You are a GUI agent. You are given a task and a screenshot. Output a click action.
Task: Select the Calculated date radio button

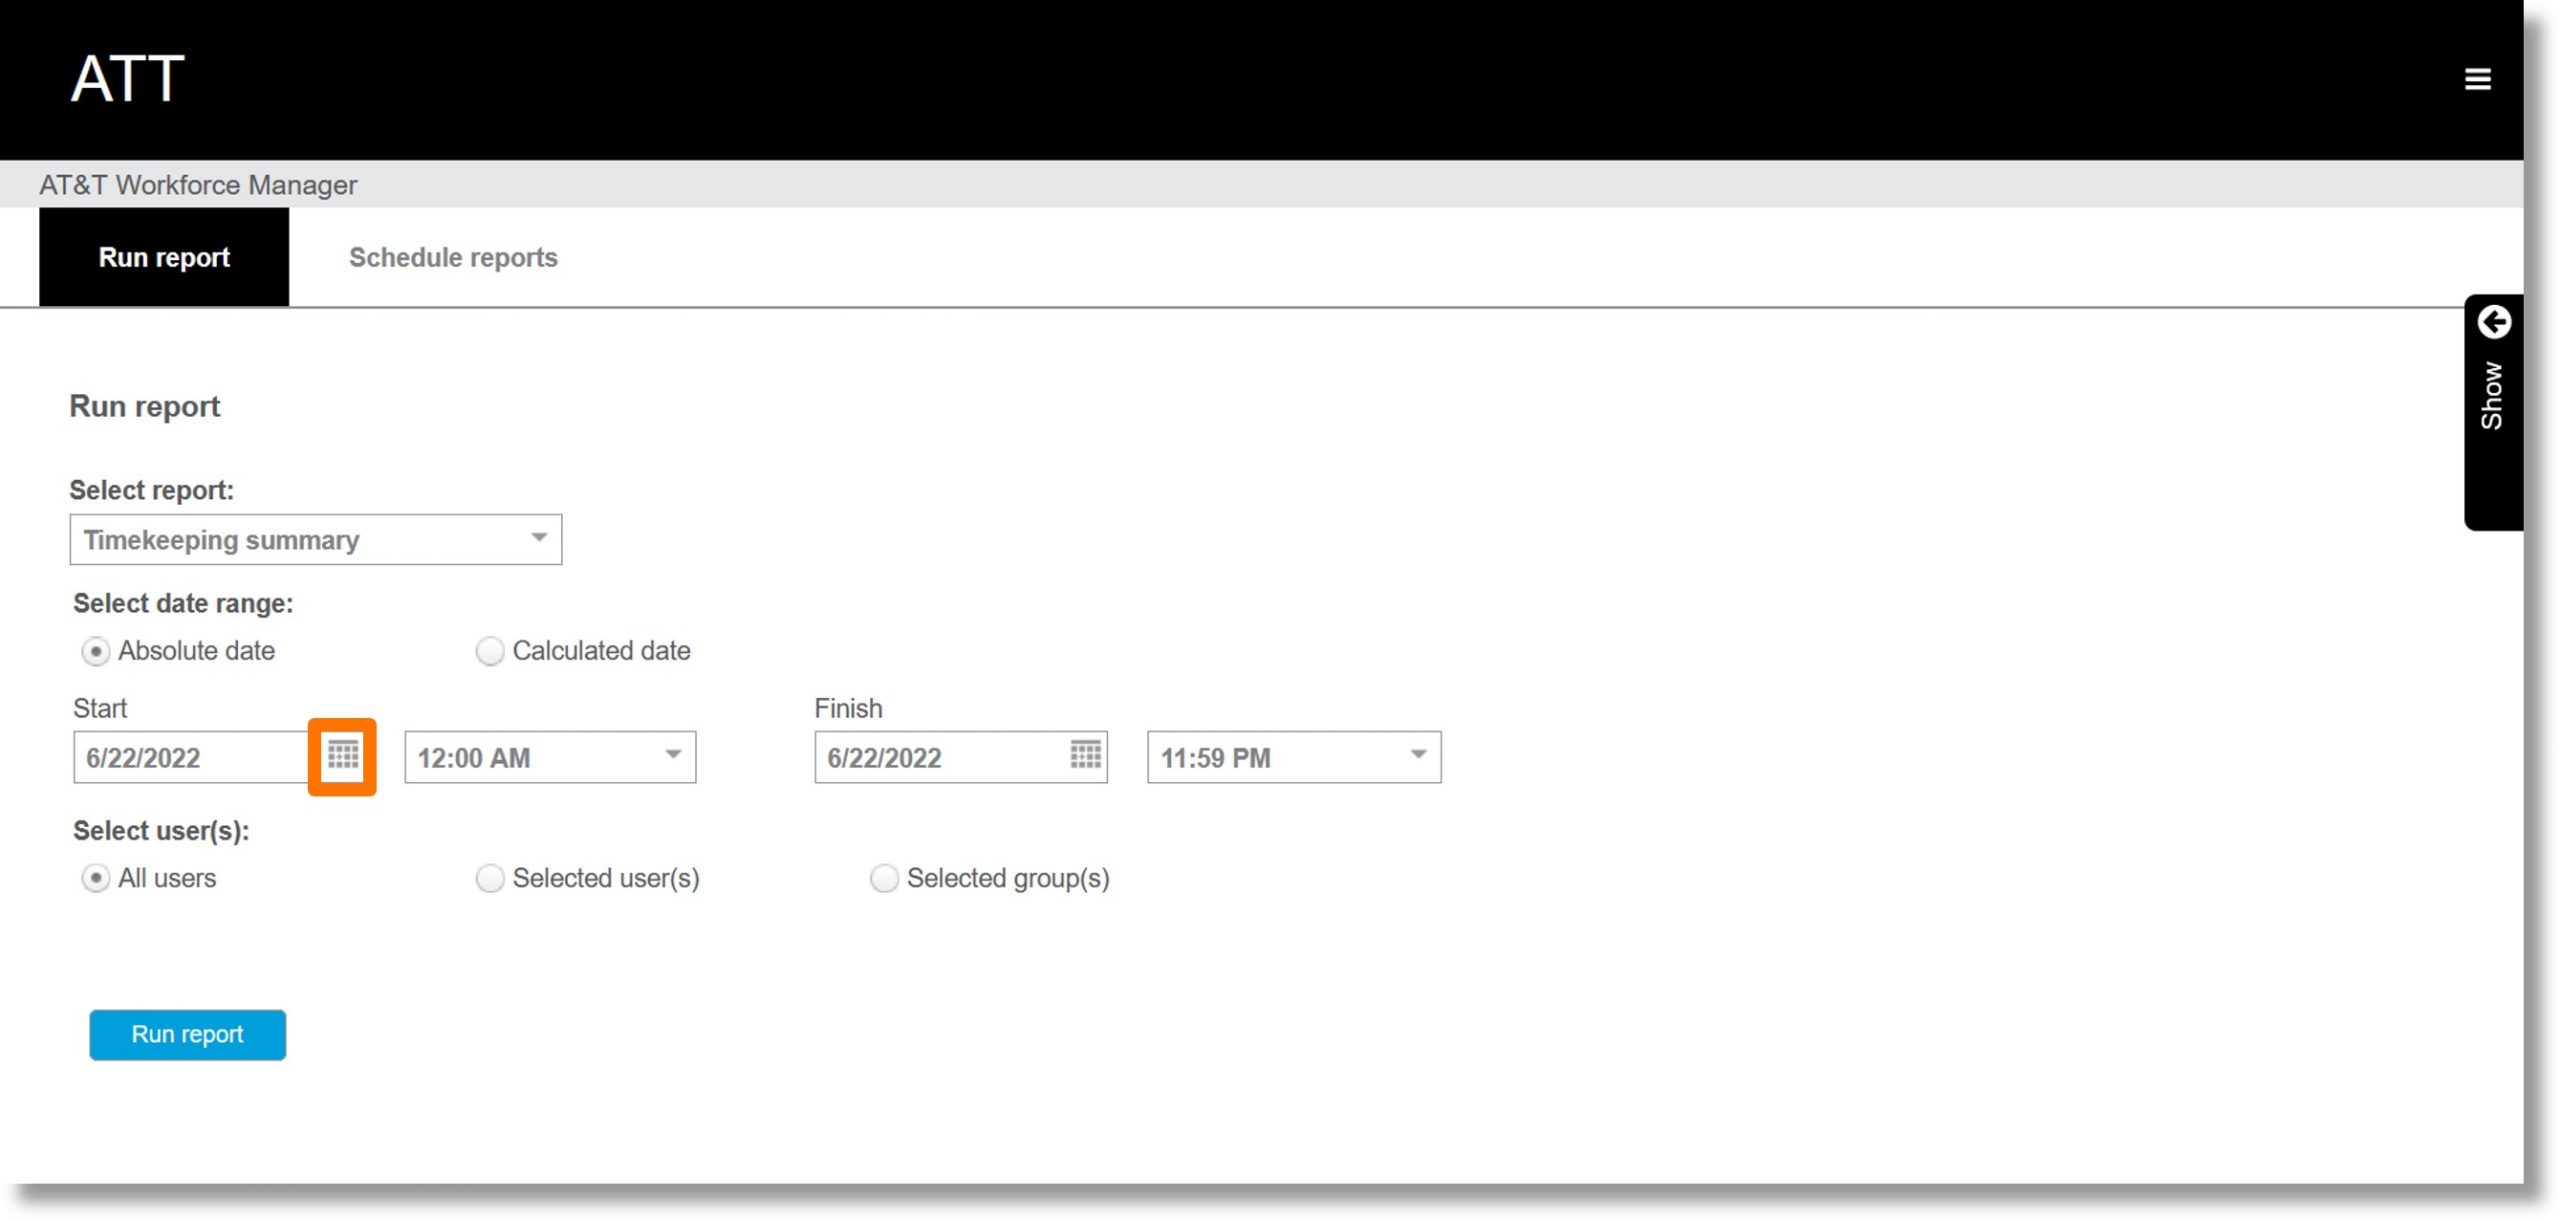pyautogui.click(x=489, y=652)
